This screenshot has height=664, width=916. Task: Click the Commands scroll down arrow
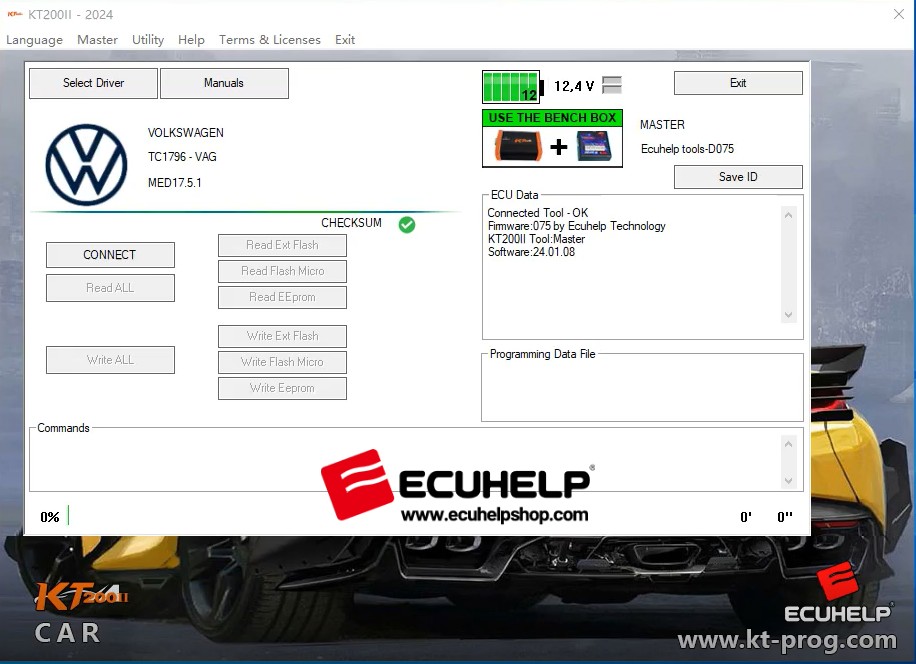(789, 481)
